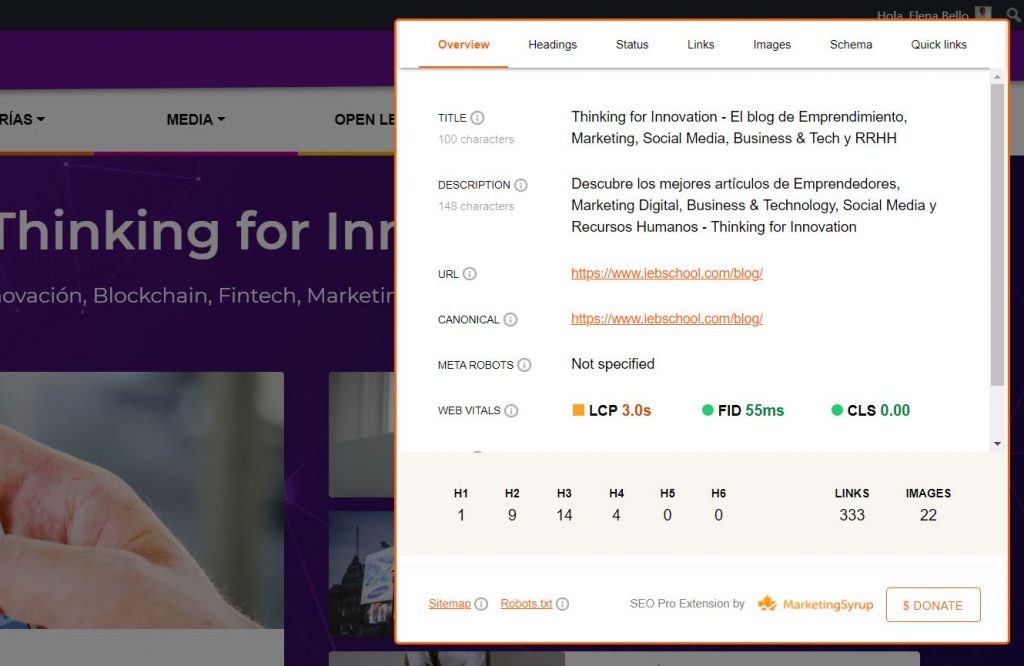Click the Elena Bello avatar in the admin bar

(983, 14)
